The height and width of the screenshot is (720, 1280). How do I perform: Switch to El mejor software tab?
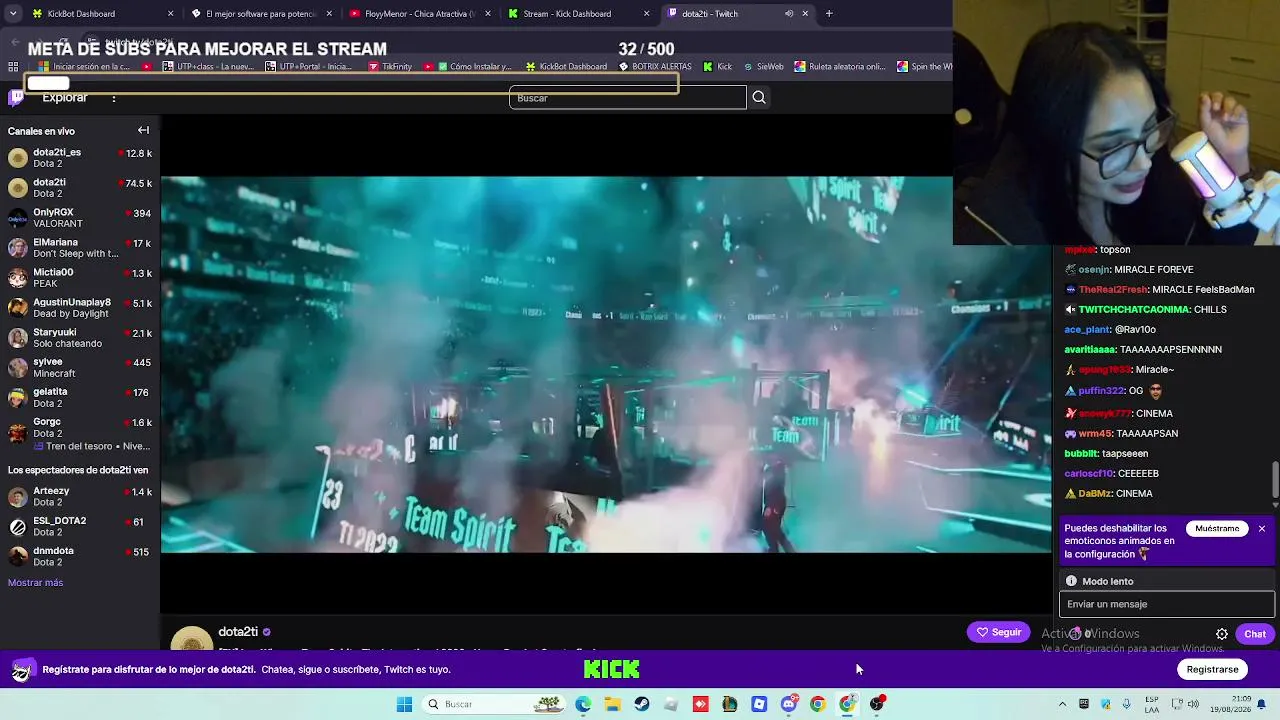(260, 14)
